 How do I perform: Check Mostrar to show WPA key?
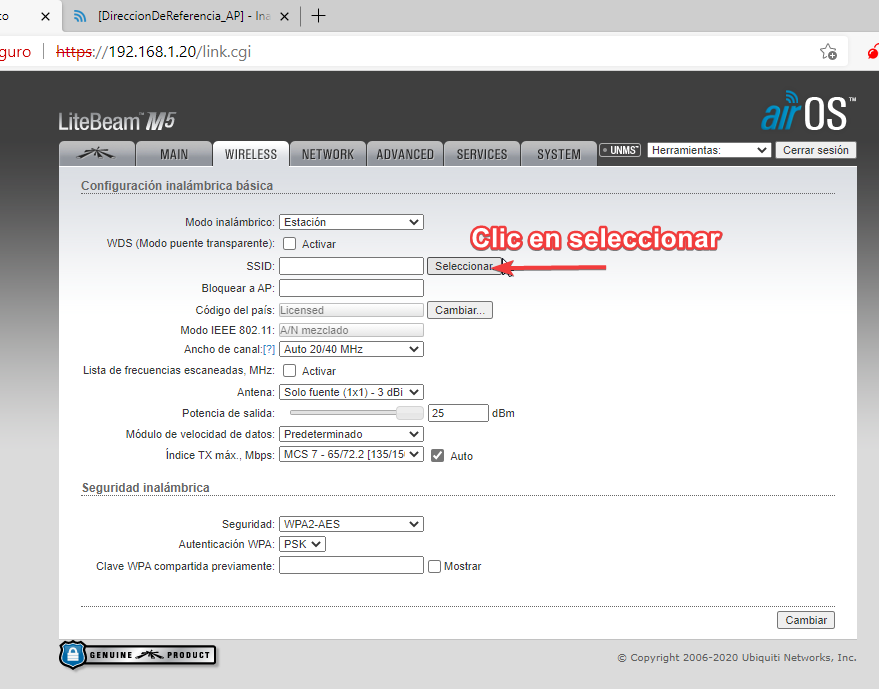coord(434,566)
